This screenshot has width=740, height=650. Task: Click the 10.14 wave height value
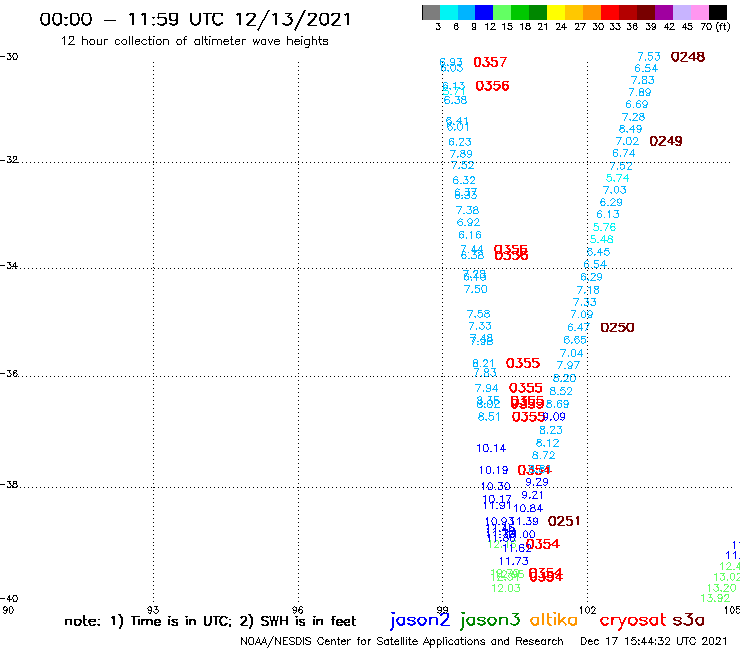pos(491,448)
